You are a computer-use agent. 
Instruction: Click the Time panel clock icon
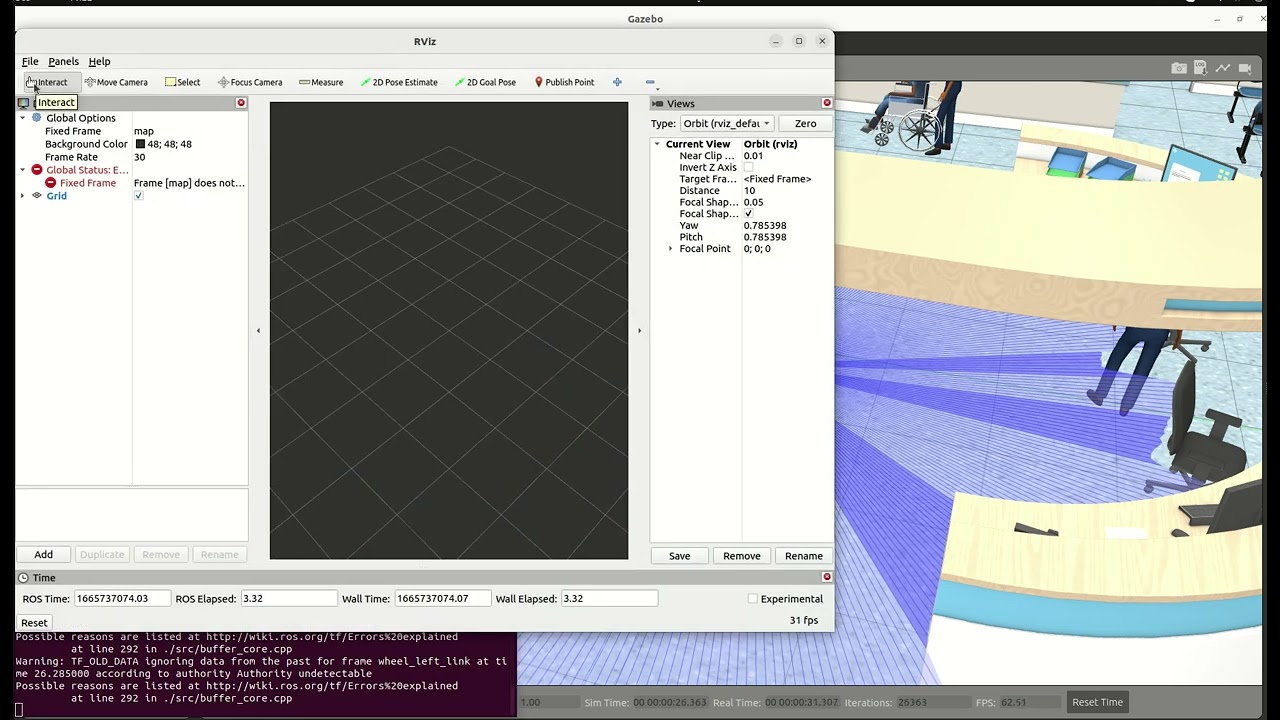(x=23, y=577)
